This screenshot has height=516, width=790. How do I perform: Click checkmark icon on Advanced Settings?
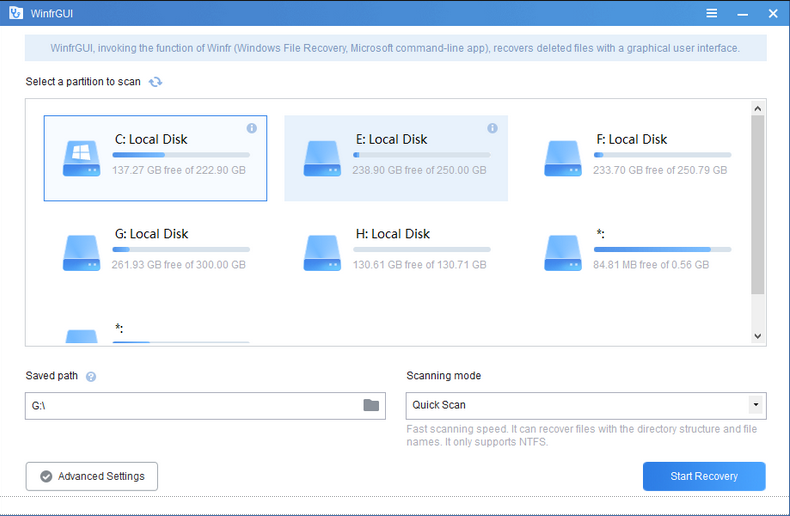pos(46,476)
